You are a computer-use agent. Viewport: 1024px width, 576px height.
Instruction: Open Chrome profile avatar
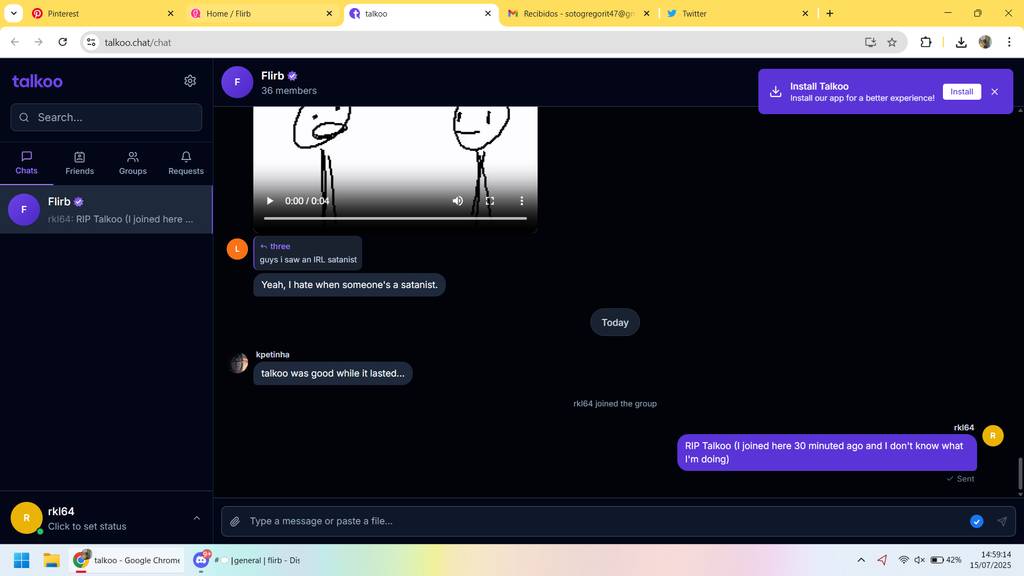[985, 42]
